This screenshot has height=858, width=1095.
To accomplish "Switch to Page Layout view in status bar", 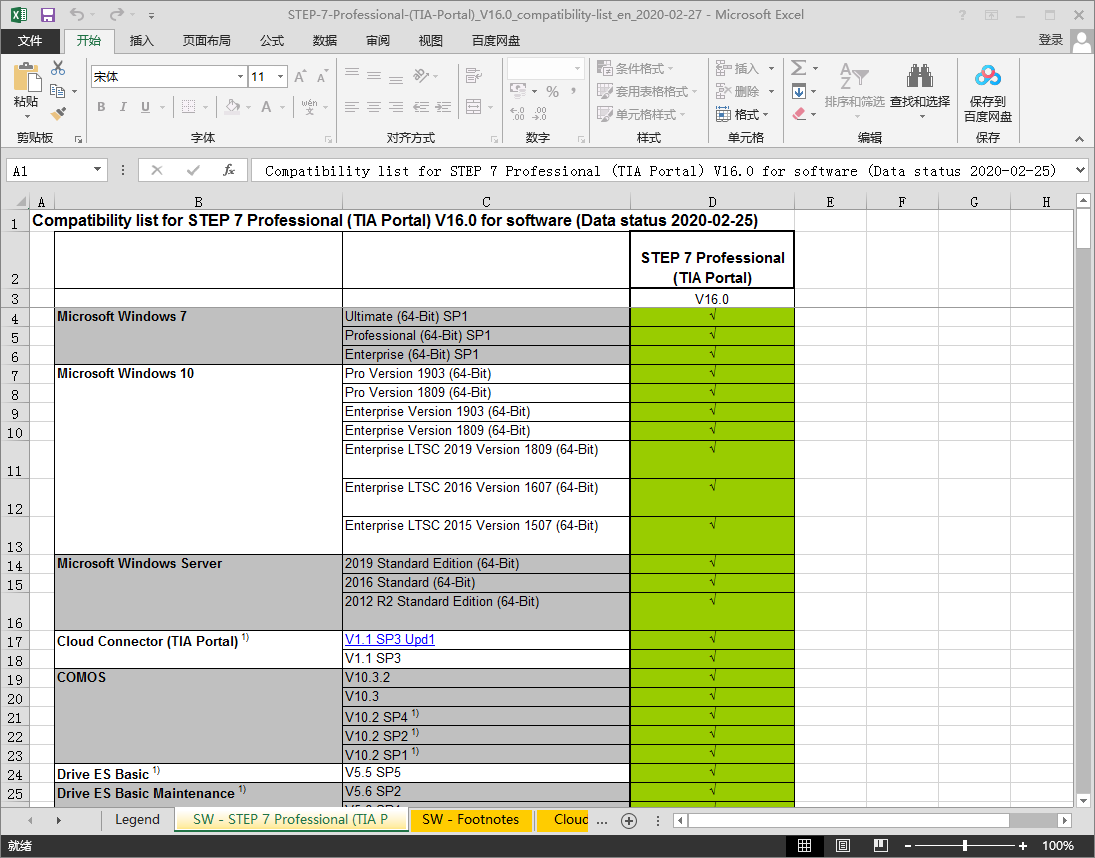I will click(x=841, y=846).
